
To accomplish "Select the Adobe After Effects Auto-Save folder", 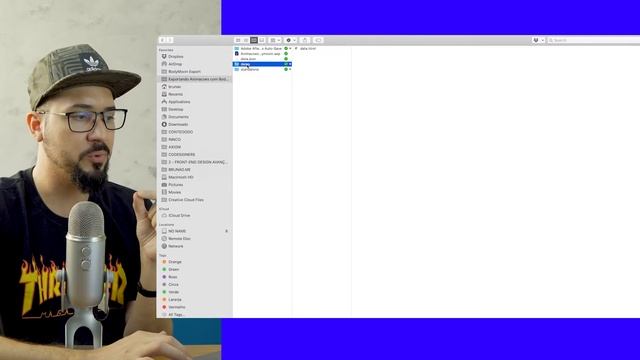I will pos(262,49).
